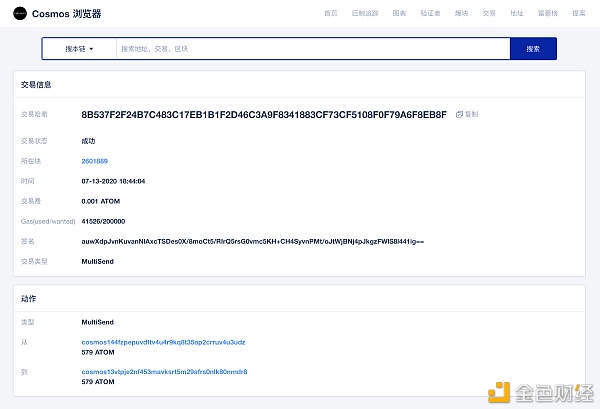Click the Cosmos browser round logo

(x=20, y=13)
